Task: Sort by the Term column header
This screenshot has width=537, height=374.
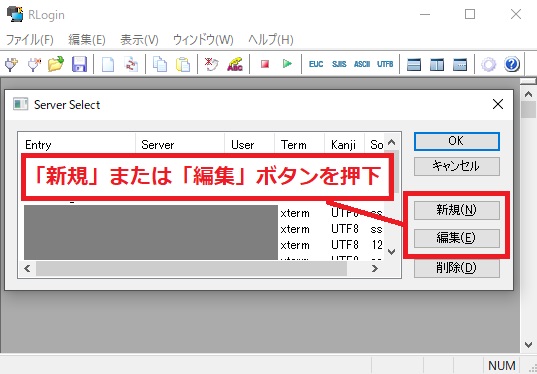Action: click(300, 145)
